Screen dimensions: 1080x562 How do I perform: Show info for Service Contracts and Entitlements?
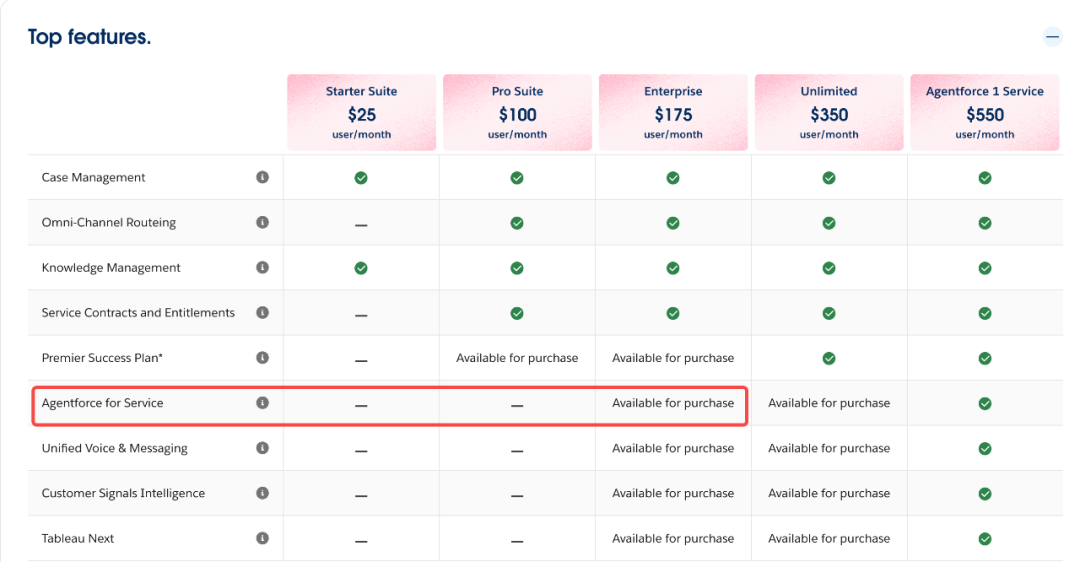[x=262, y=312]
